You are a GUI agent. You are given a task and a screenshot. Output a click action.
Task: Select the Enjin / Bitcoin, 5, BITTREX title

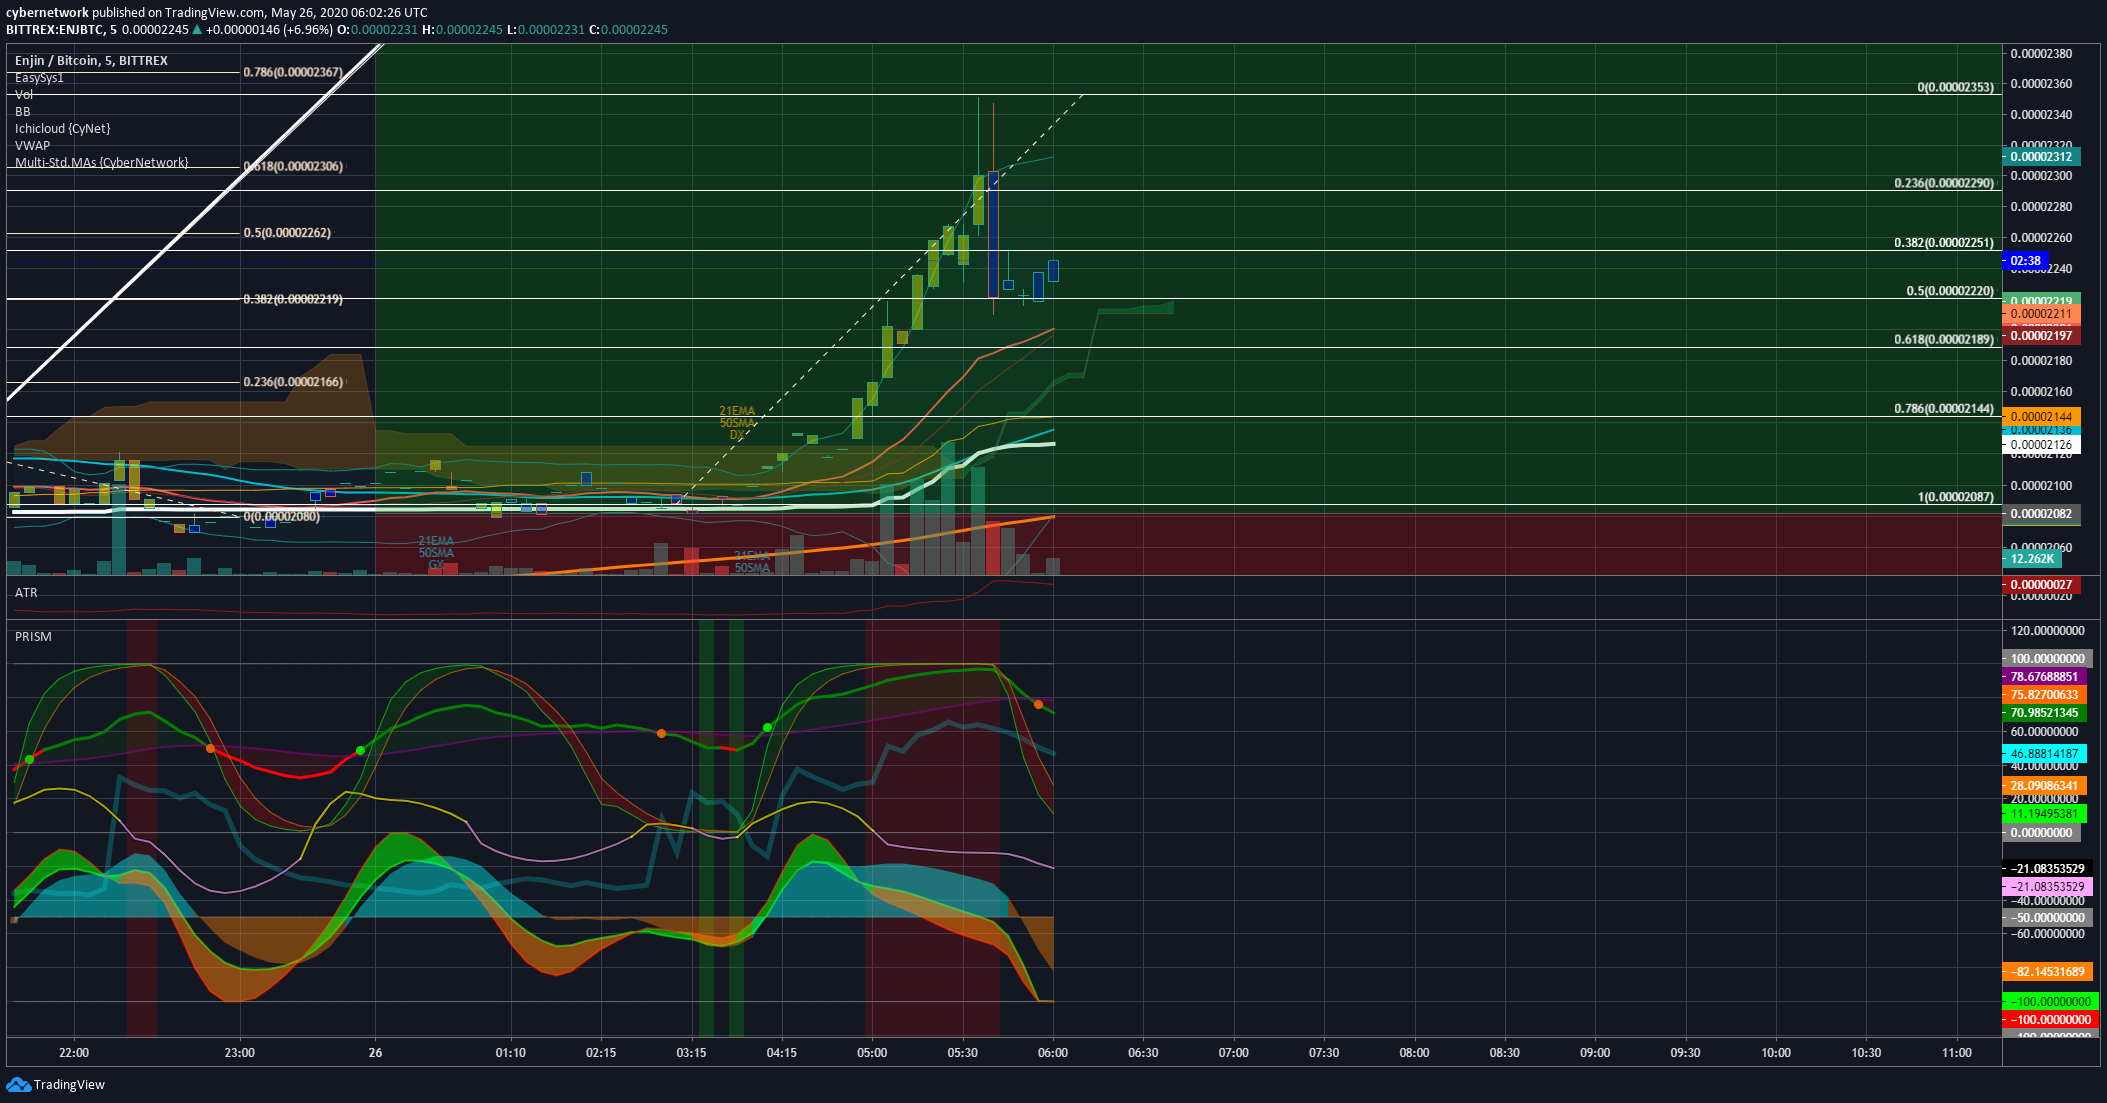(x=91, y=61)
